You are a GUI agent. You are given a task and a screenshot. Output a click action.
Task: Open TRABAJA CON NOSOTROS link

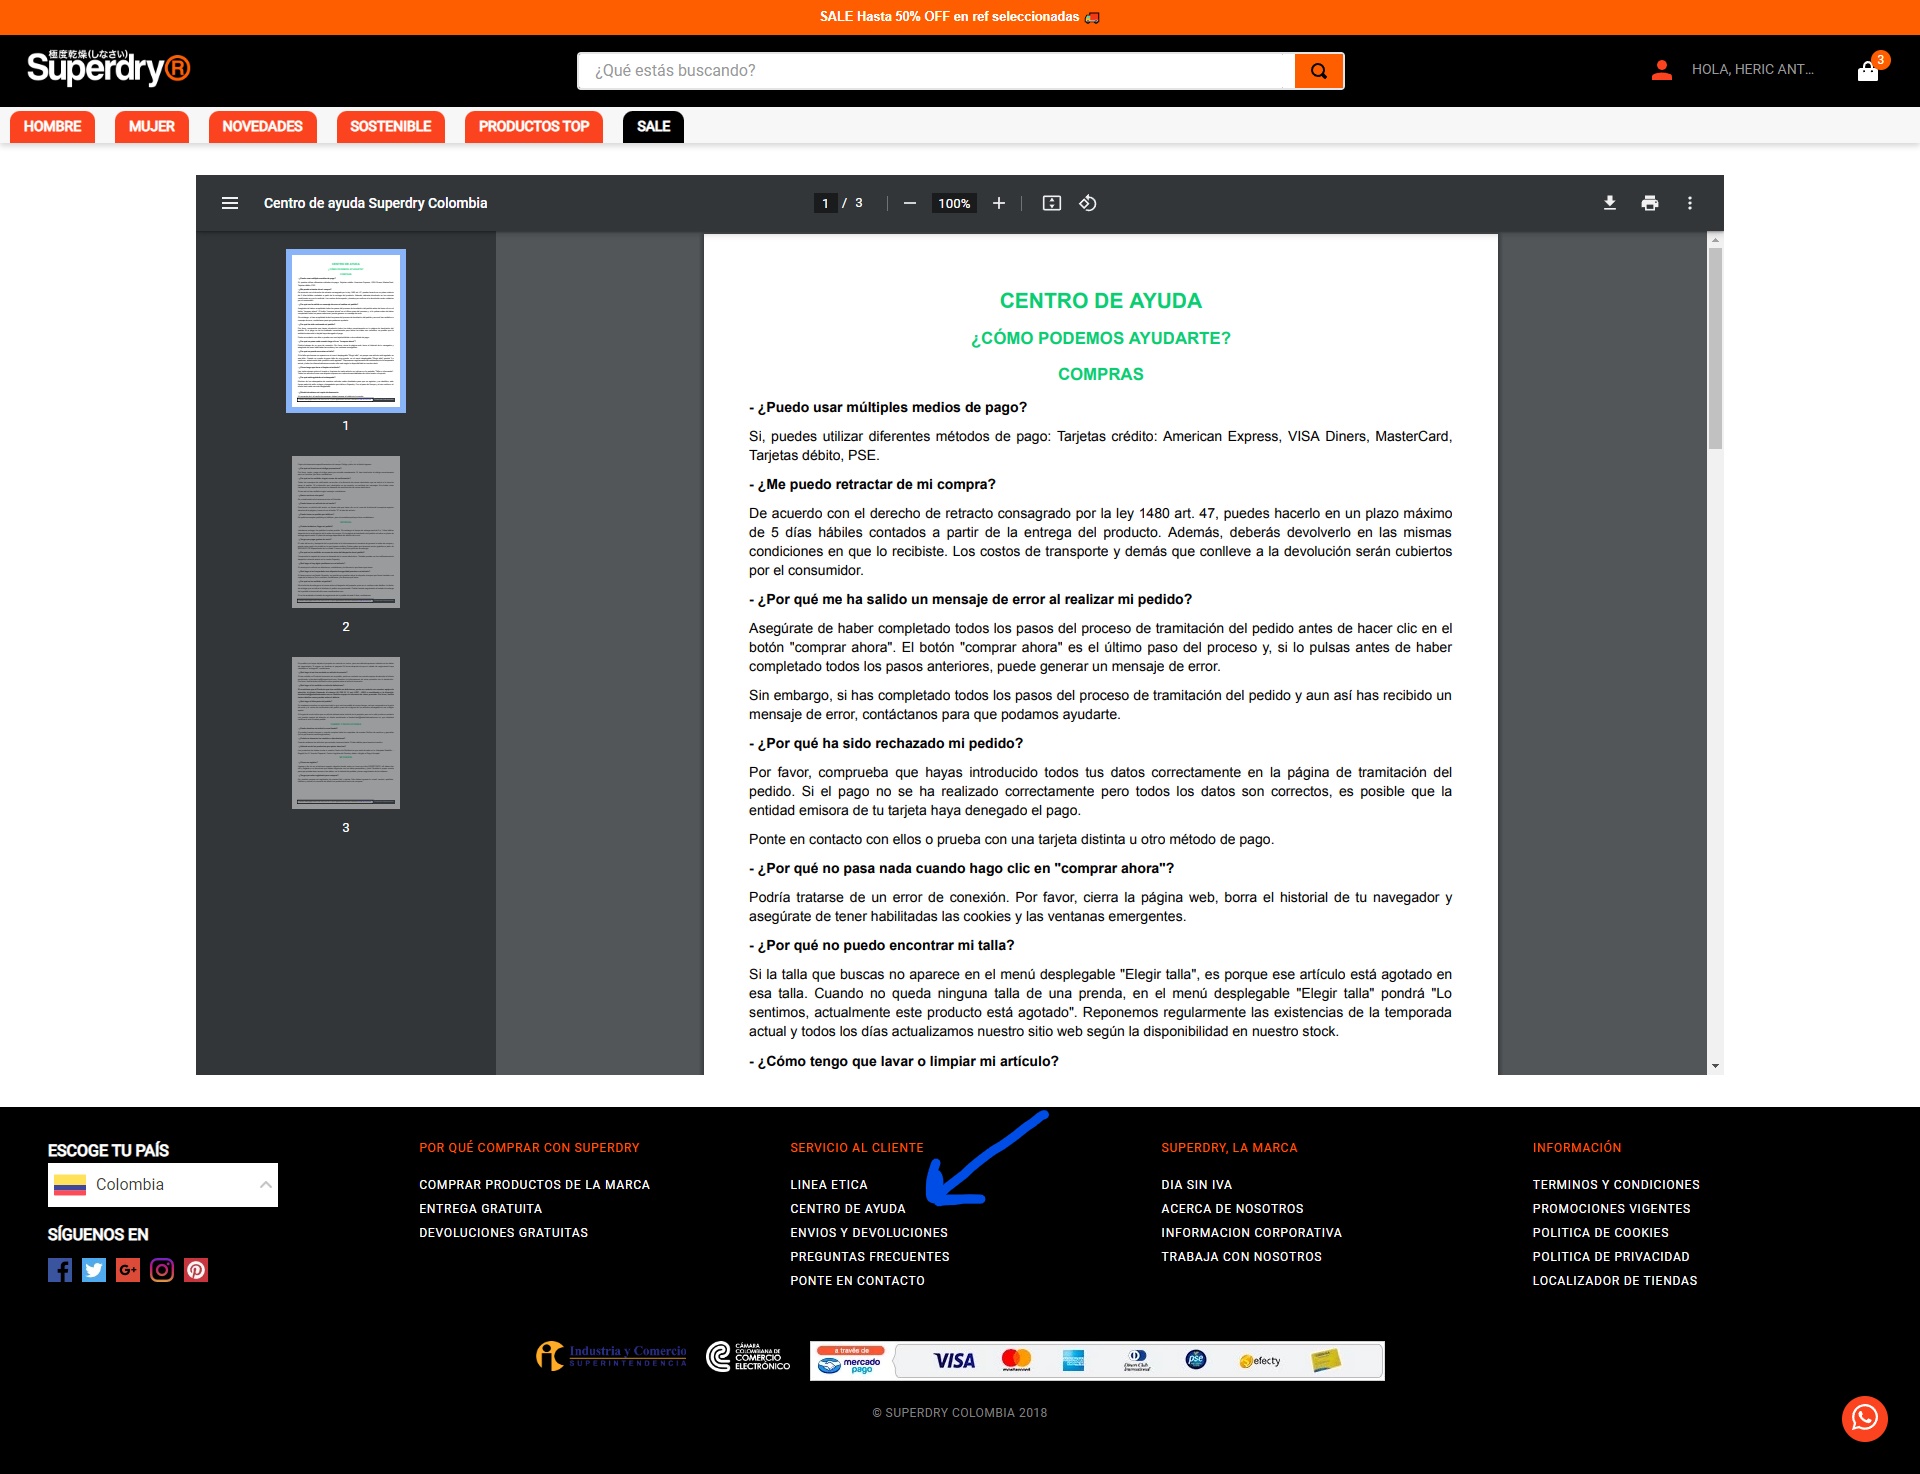coord(1241,1257)
